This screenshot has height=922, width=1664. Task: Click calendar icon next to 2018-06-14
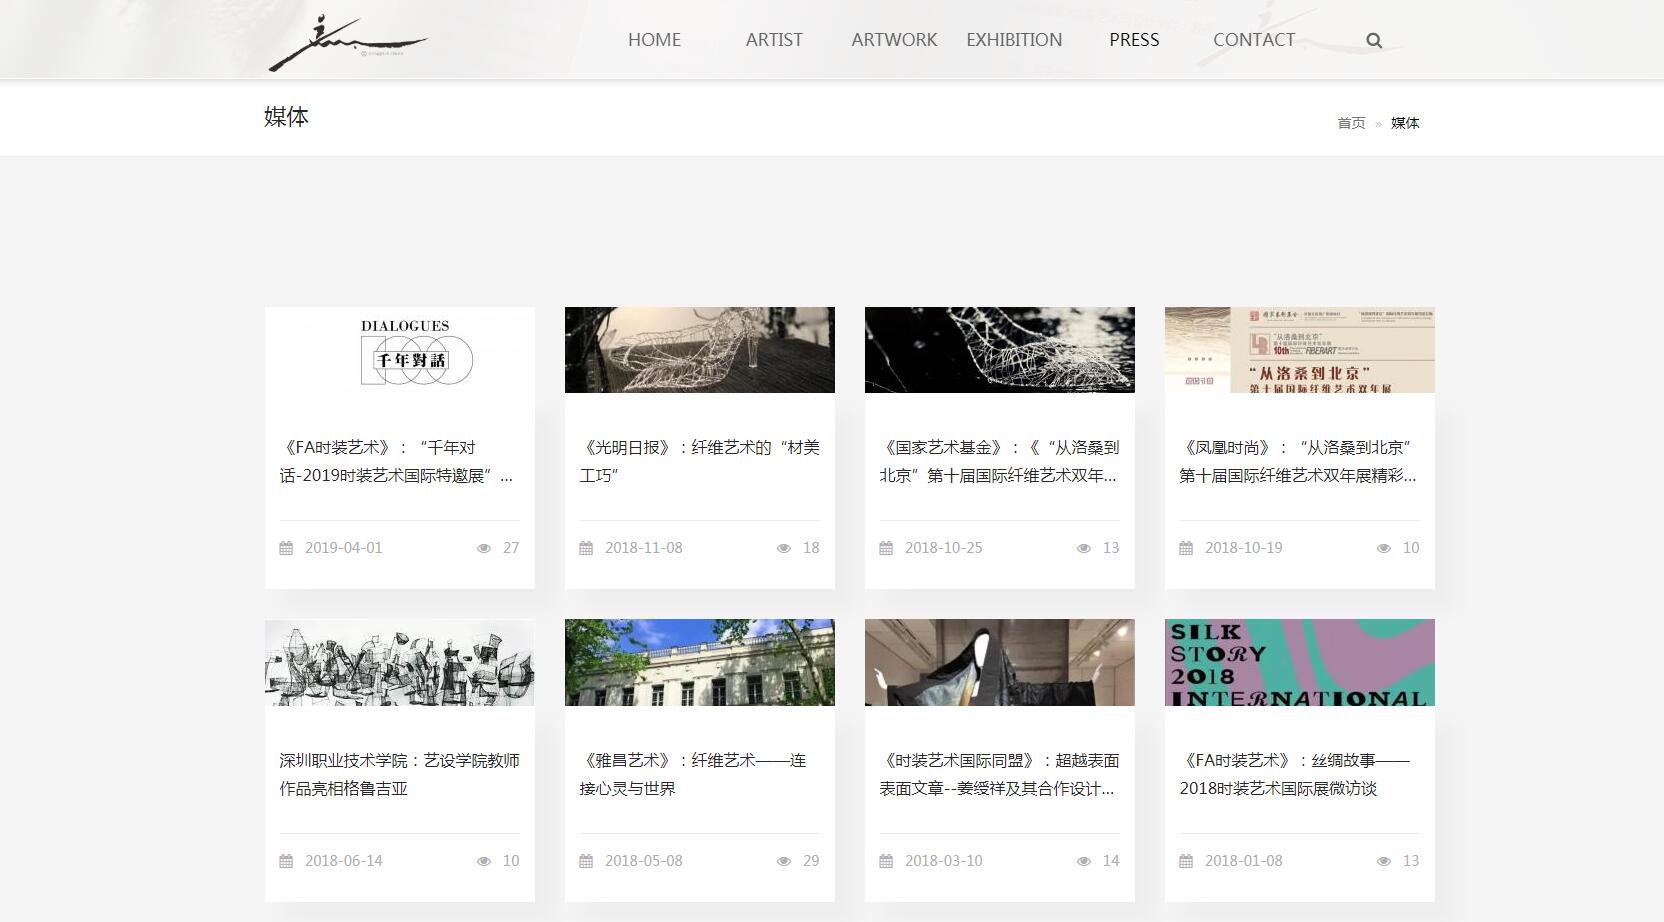click(x=286, y=861)
